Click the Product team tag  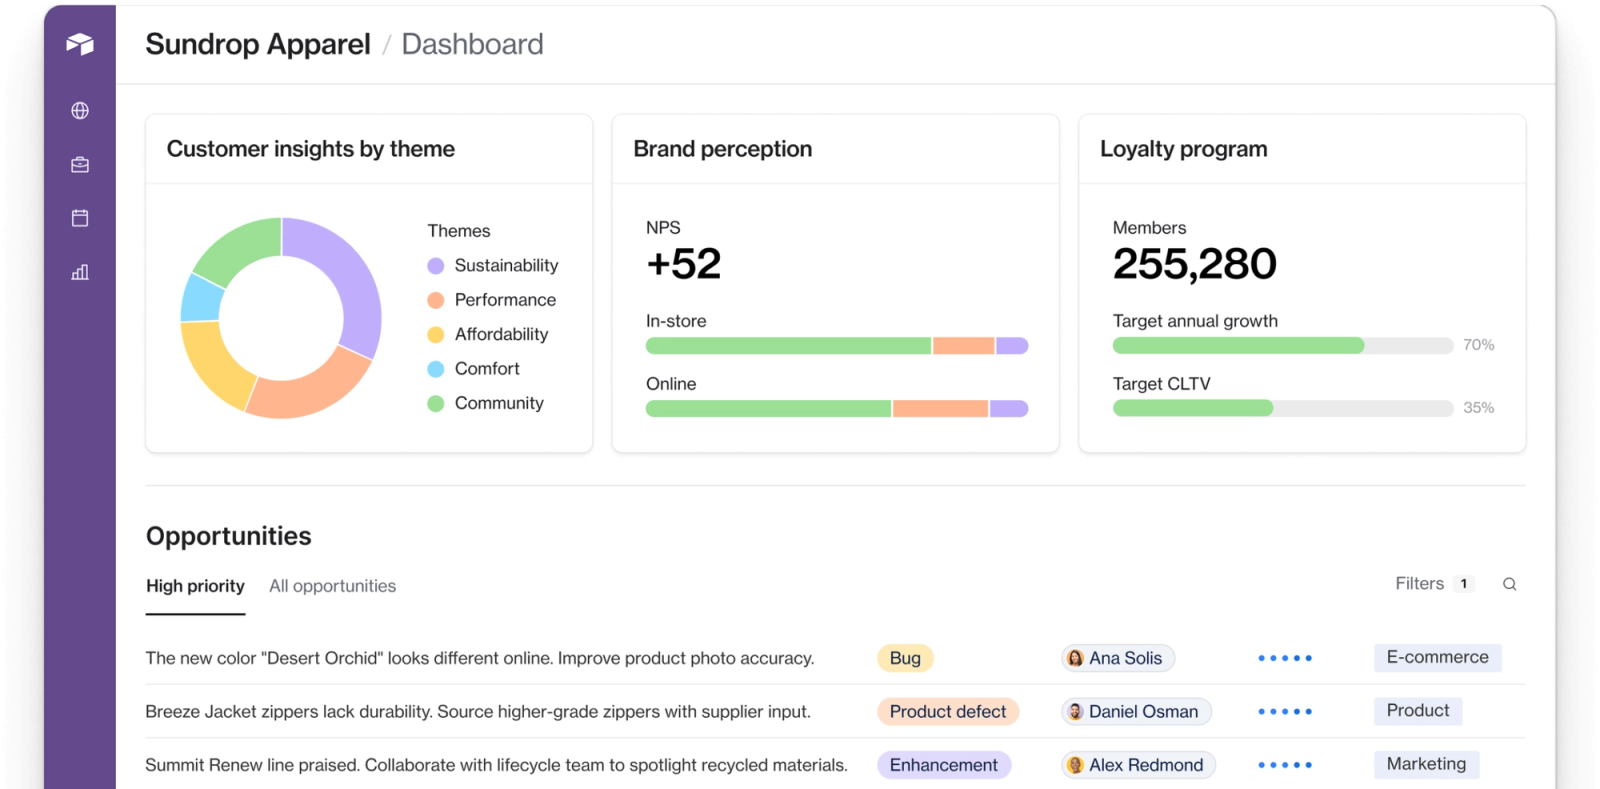pyautogui.click(x=1418, y=711)
